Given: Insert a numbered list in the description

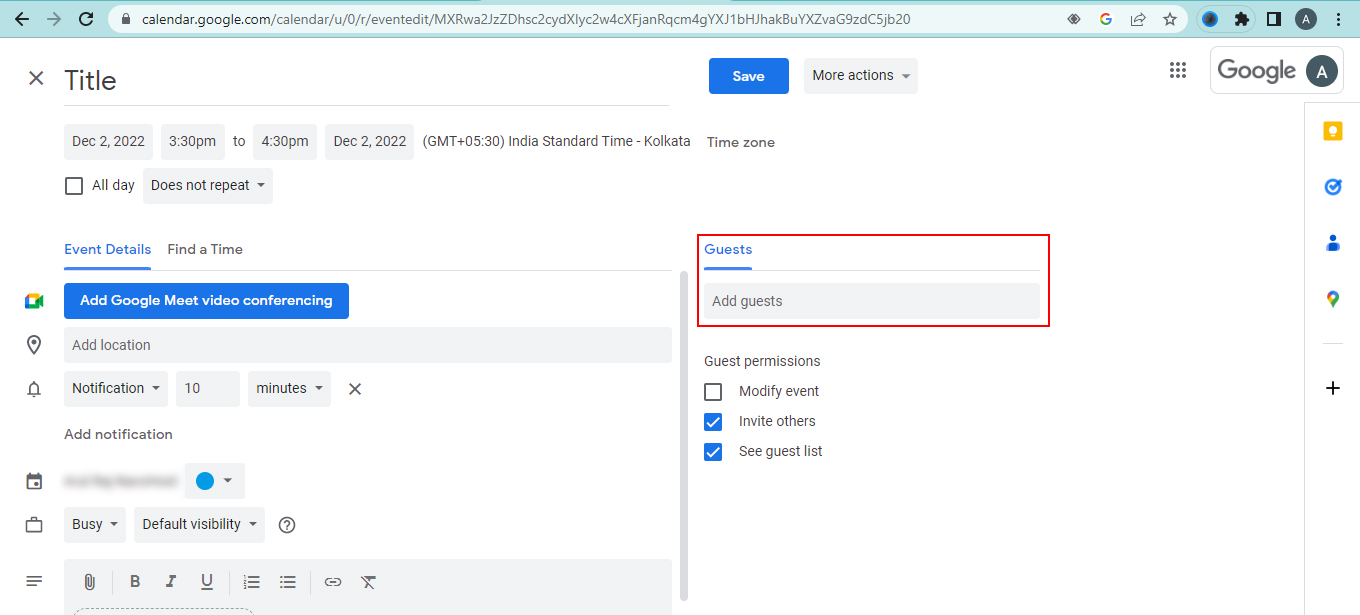Looking at the screenshot, I should [251, 581].
